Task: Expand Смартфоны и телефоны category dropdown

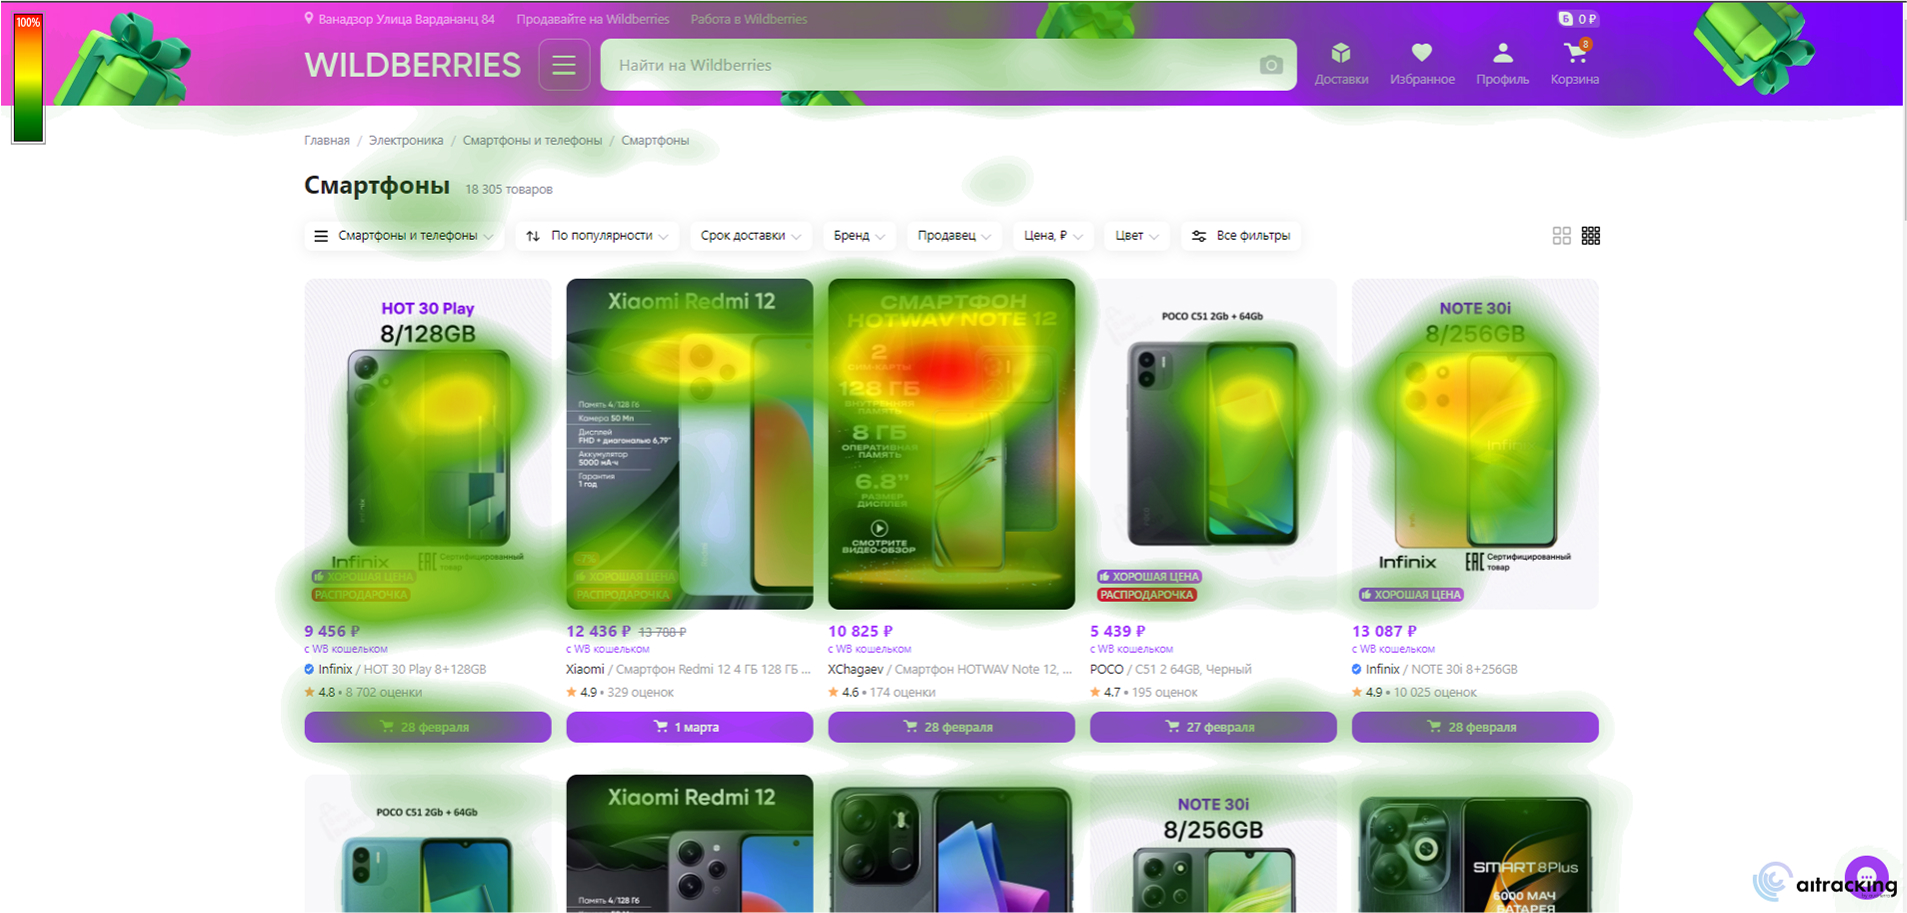Action: [x=404, y=236]
